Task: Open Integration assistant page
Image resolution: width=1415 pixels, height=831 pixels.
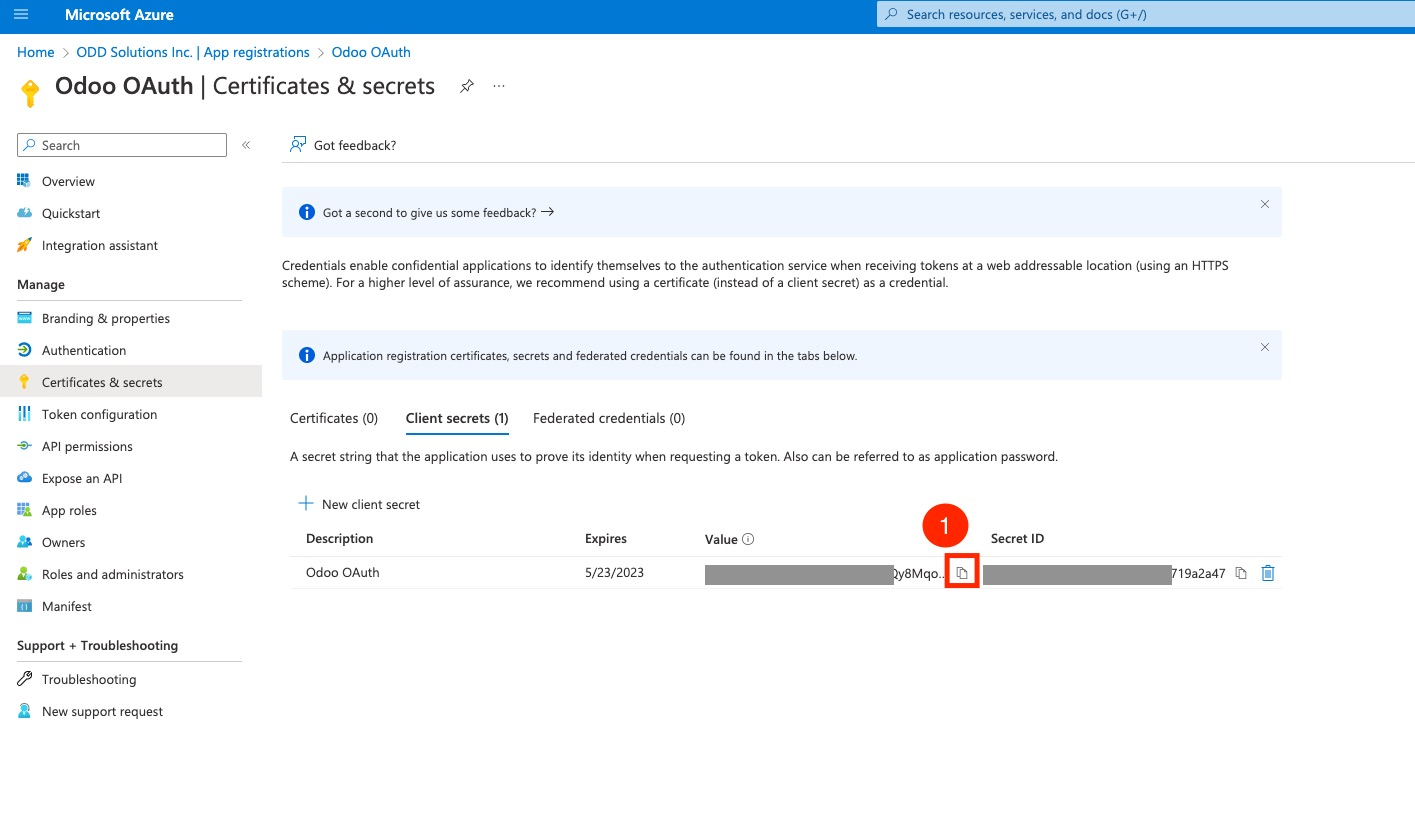Action: pos(100,245)
